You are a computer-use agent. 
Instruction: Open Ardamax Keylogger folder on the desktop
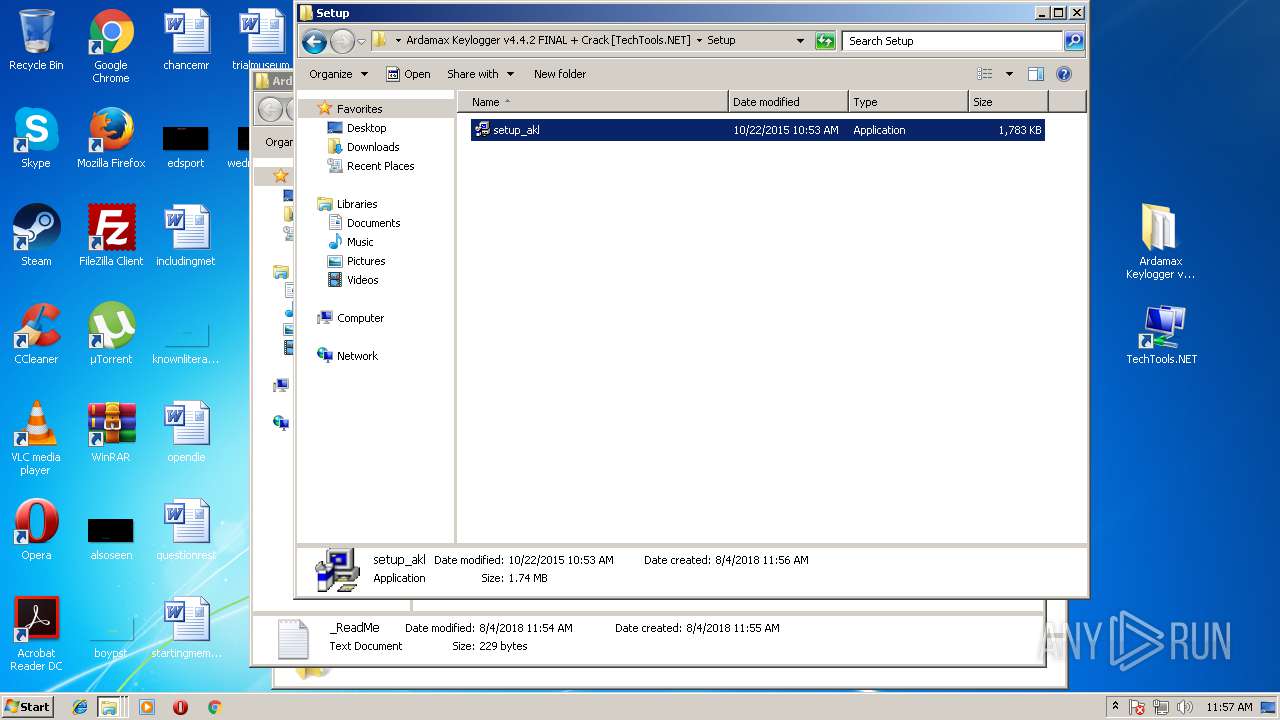click(1160, 242)
